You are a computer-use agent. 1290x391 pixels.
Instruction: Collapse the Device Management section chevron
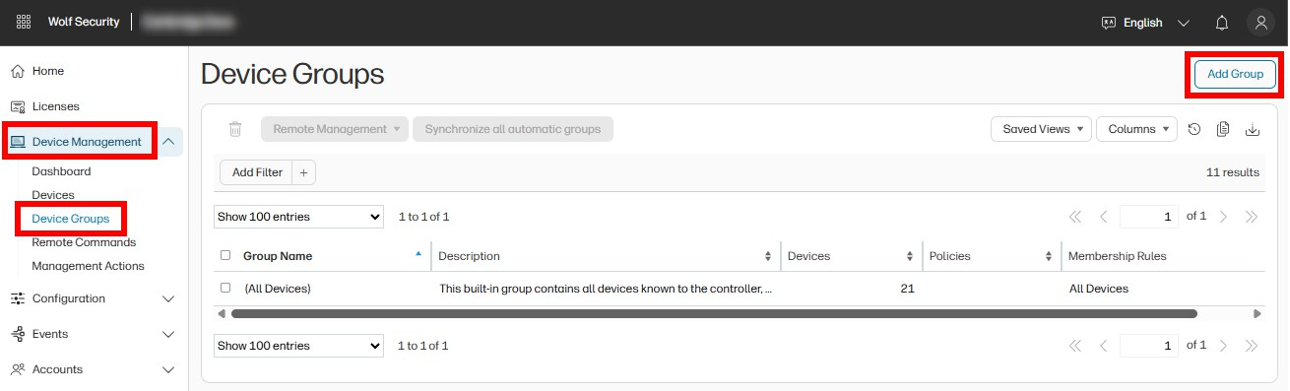click(x=168, y=142)
